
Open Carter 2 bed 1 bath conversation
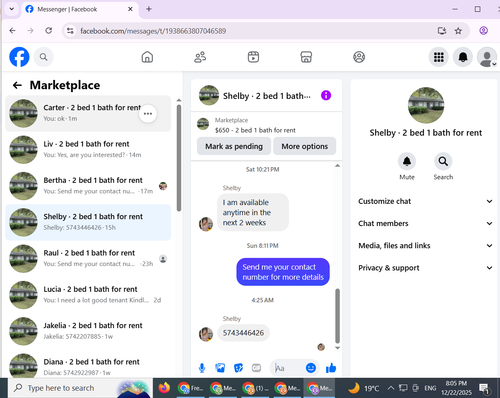click(88, 113)
